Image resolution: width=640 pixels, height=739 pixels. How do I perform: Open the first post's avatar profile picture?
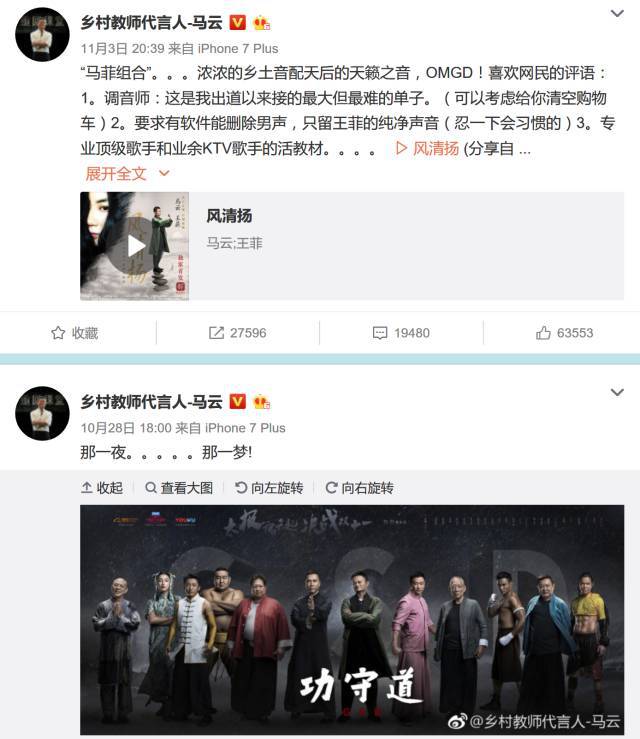(42, 34)
